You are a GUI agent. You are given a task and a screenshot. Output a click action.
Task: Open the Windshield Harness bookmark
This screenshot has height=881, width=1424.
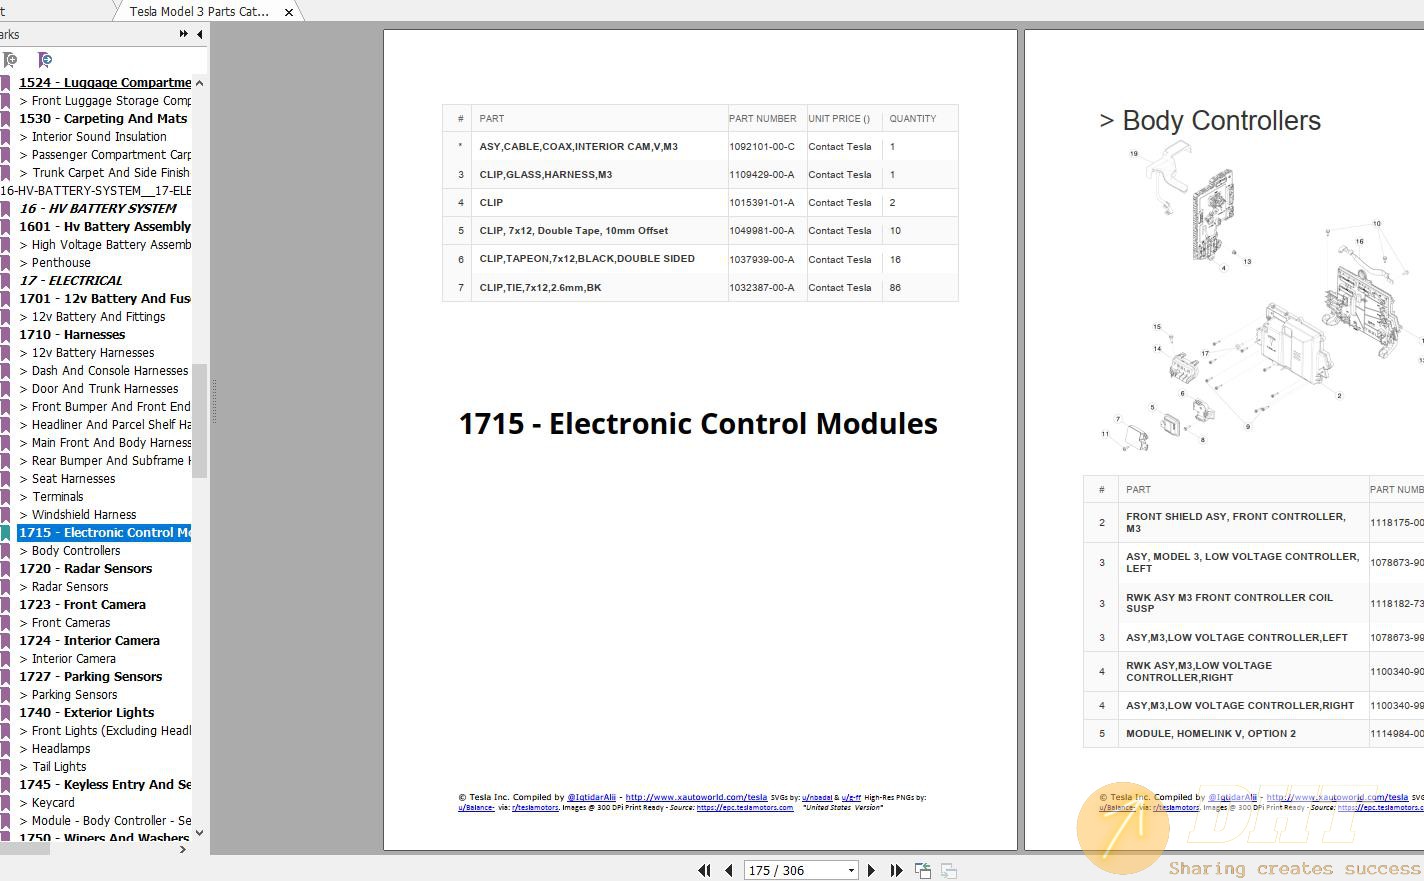77,515
